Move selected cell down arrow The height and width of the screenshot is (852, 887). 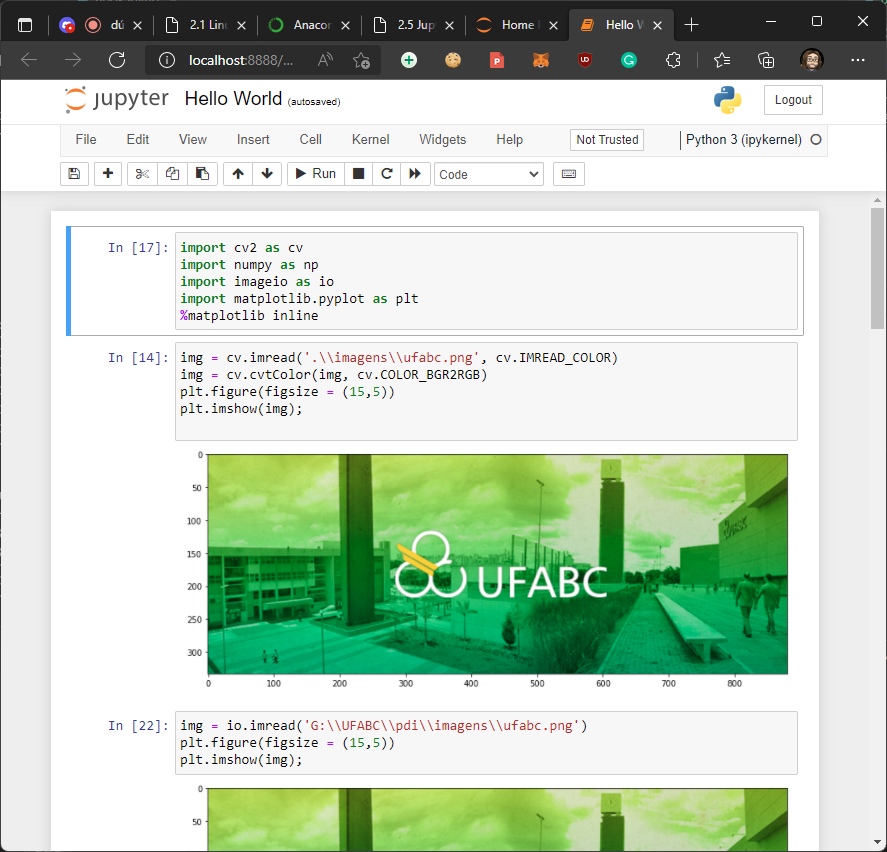(267, 174)
